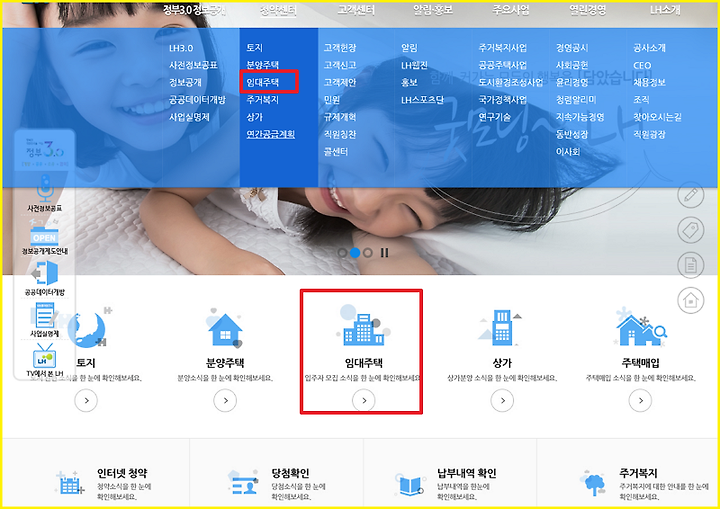Pause the banner slideshow
Image resolution: width=720 pixels, height=509 pixels.
click(384, 253)
